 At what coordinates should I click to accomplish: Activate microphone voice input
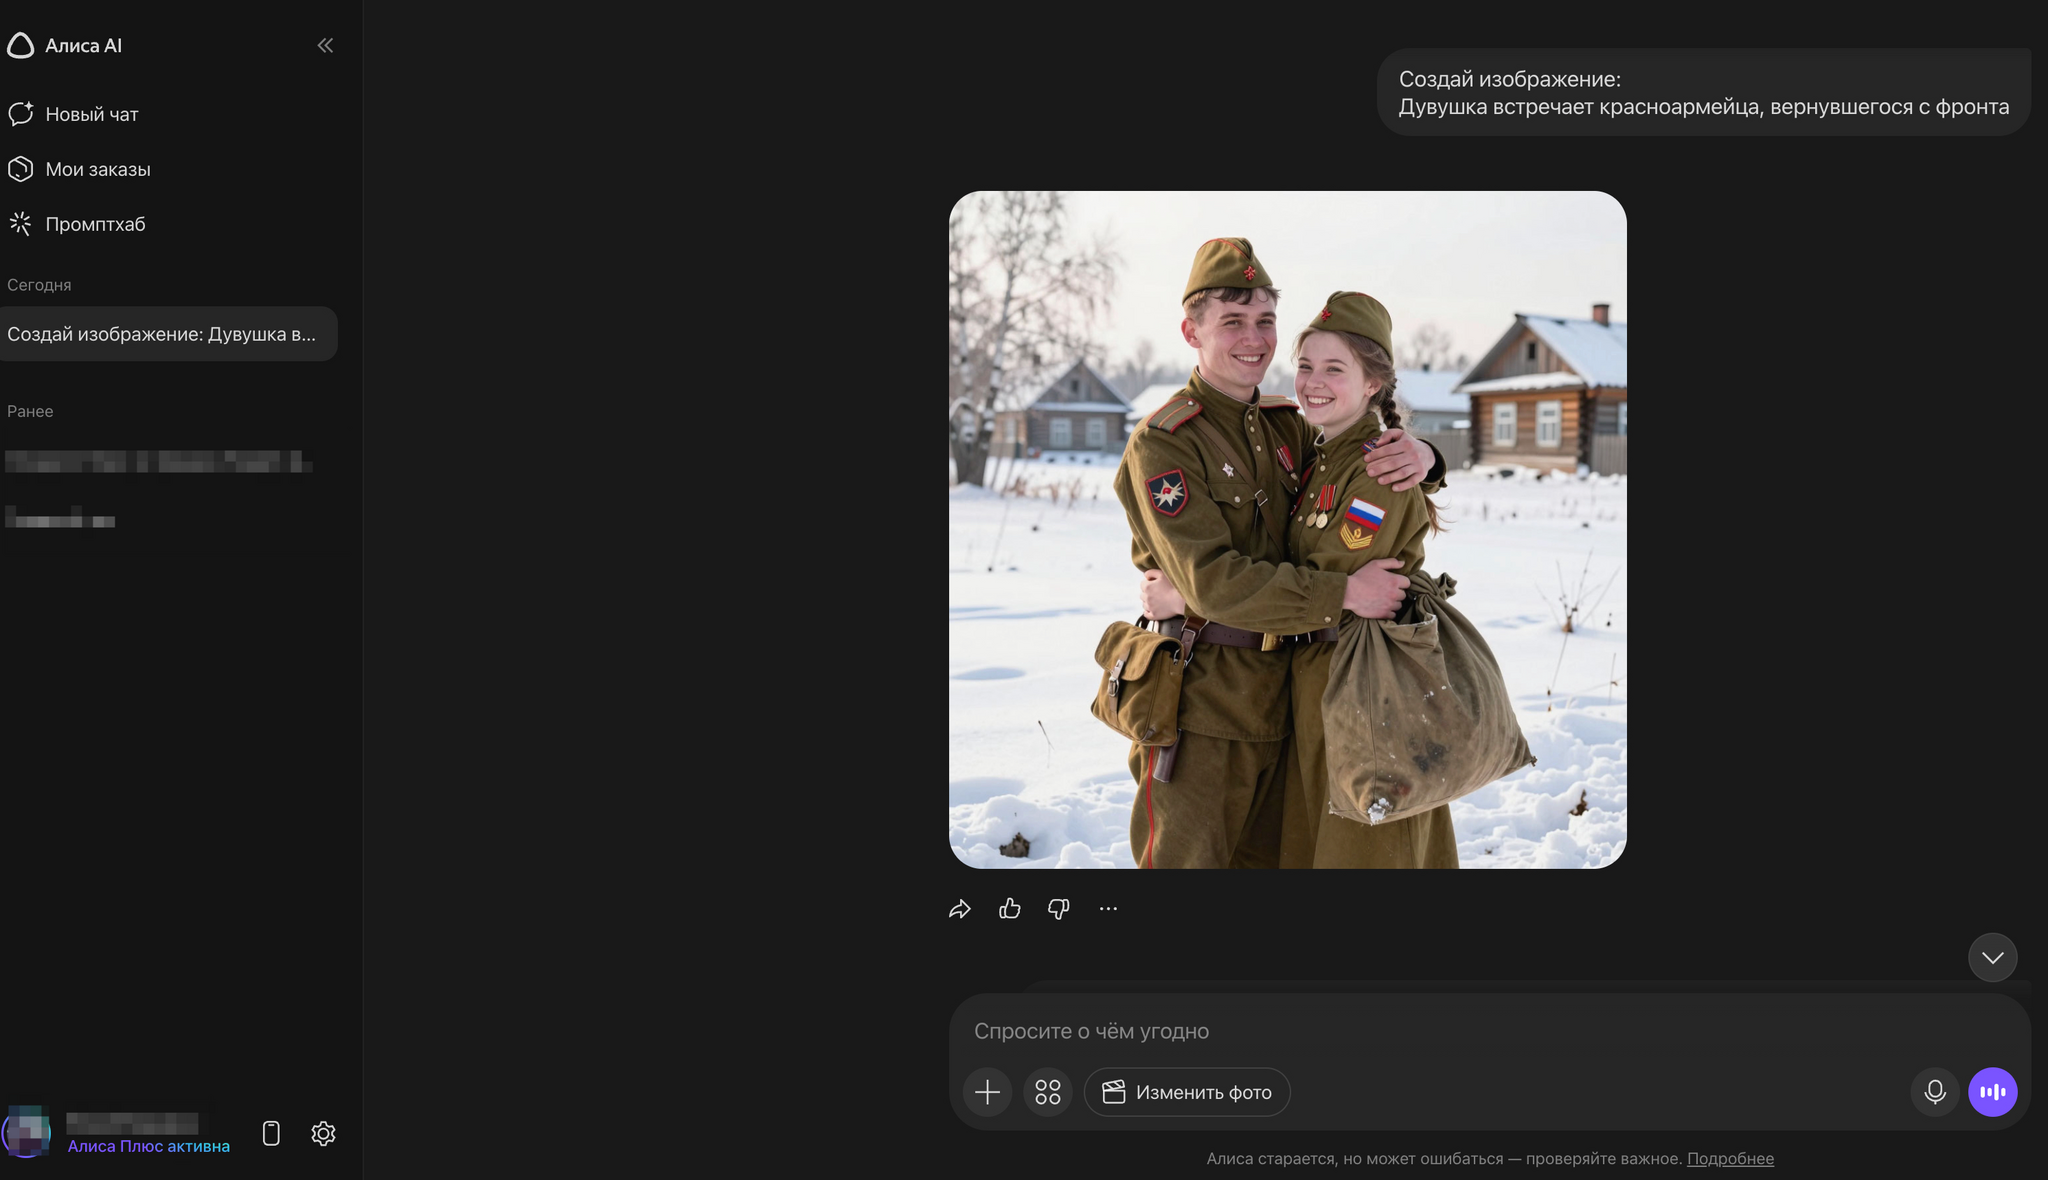[x=1935, y=1092]
